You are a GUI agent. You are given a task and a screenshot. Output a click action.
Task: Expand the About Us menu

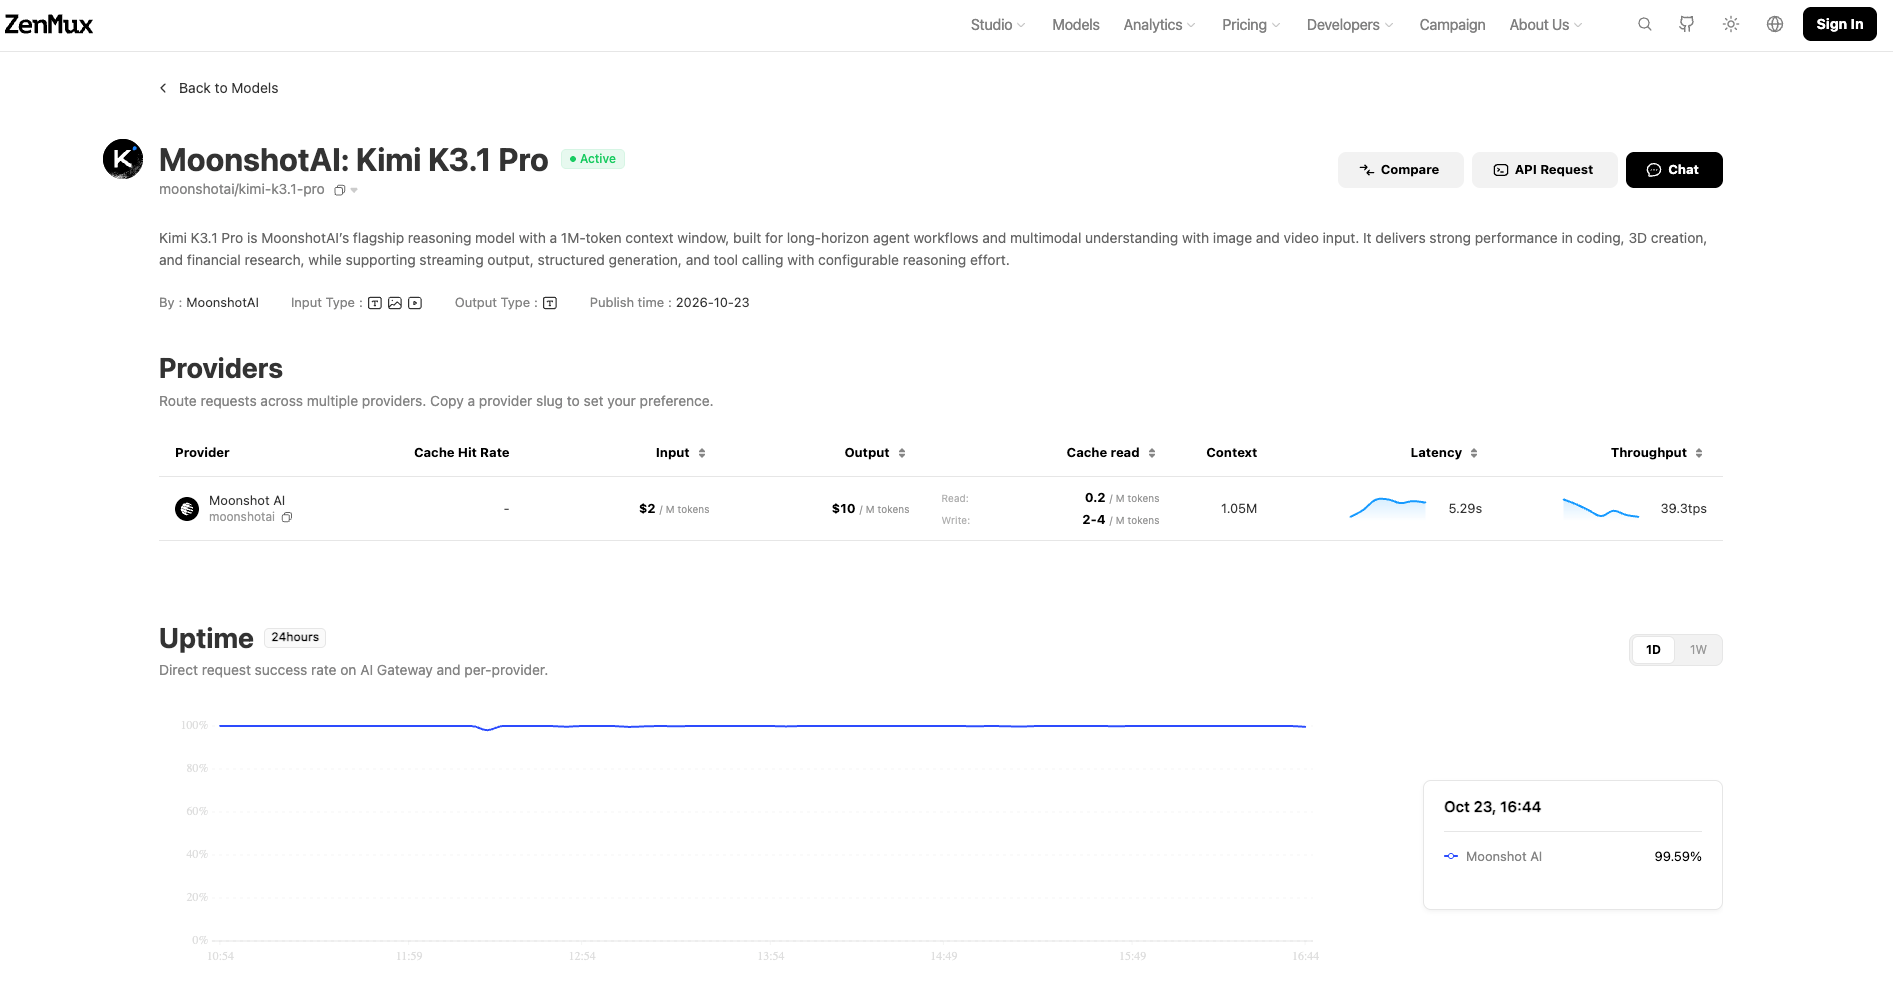(1546, 25)
